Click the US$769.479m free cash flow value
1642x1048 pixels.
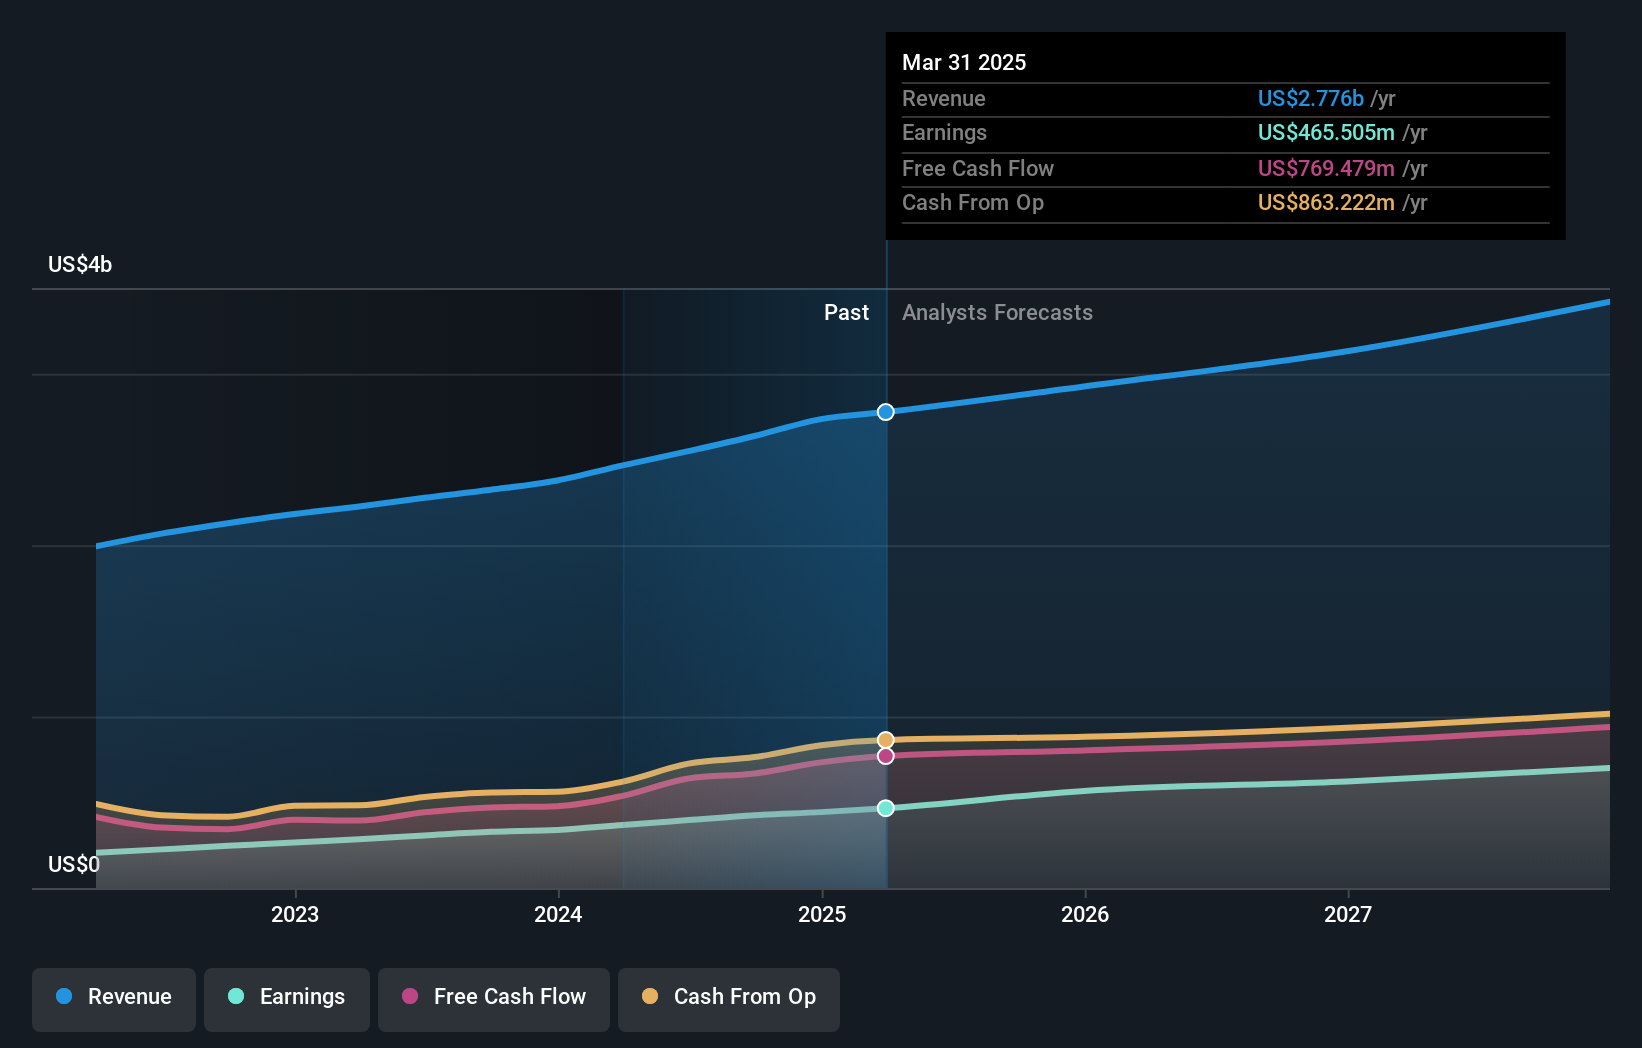(x=1326, y=168)
